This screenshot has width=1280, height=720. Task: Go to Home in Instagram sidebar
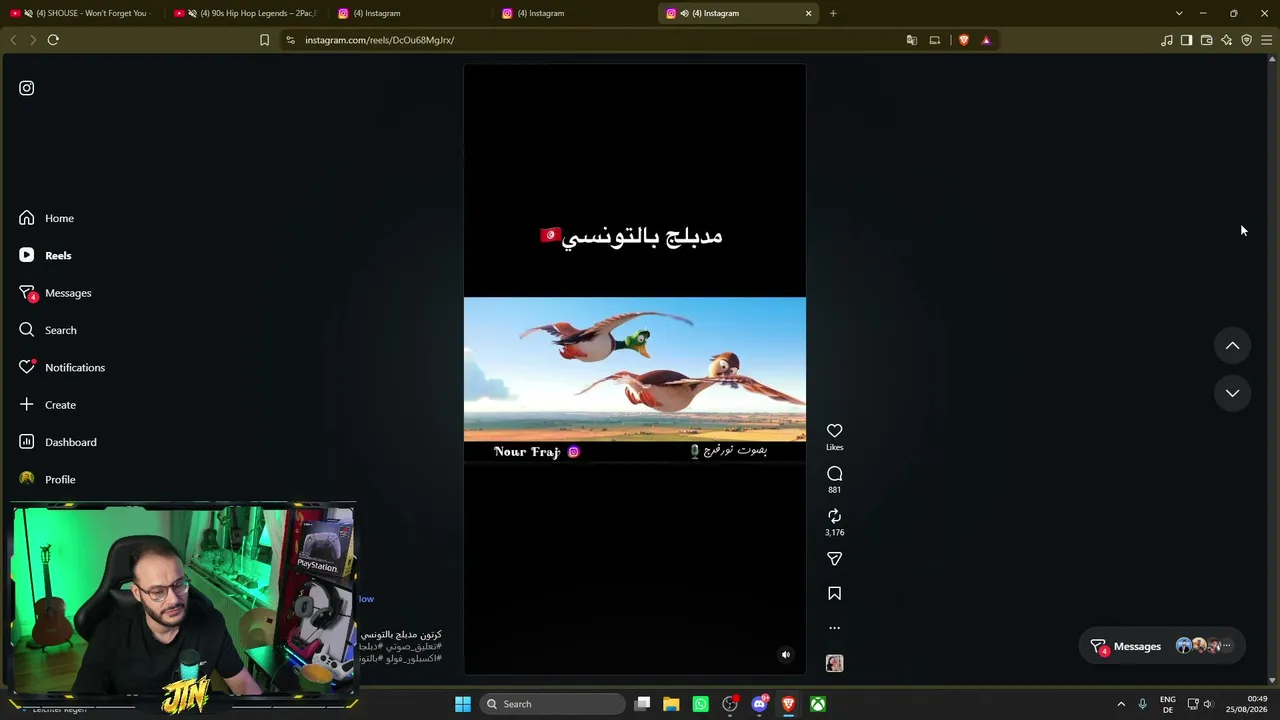[46, 218]
